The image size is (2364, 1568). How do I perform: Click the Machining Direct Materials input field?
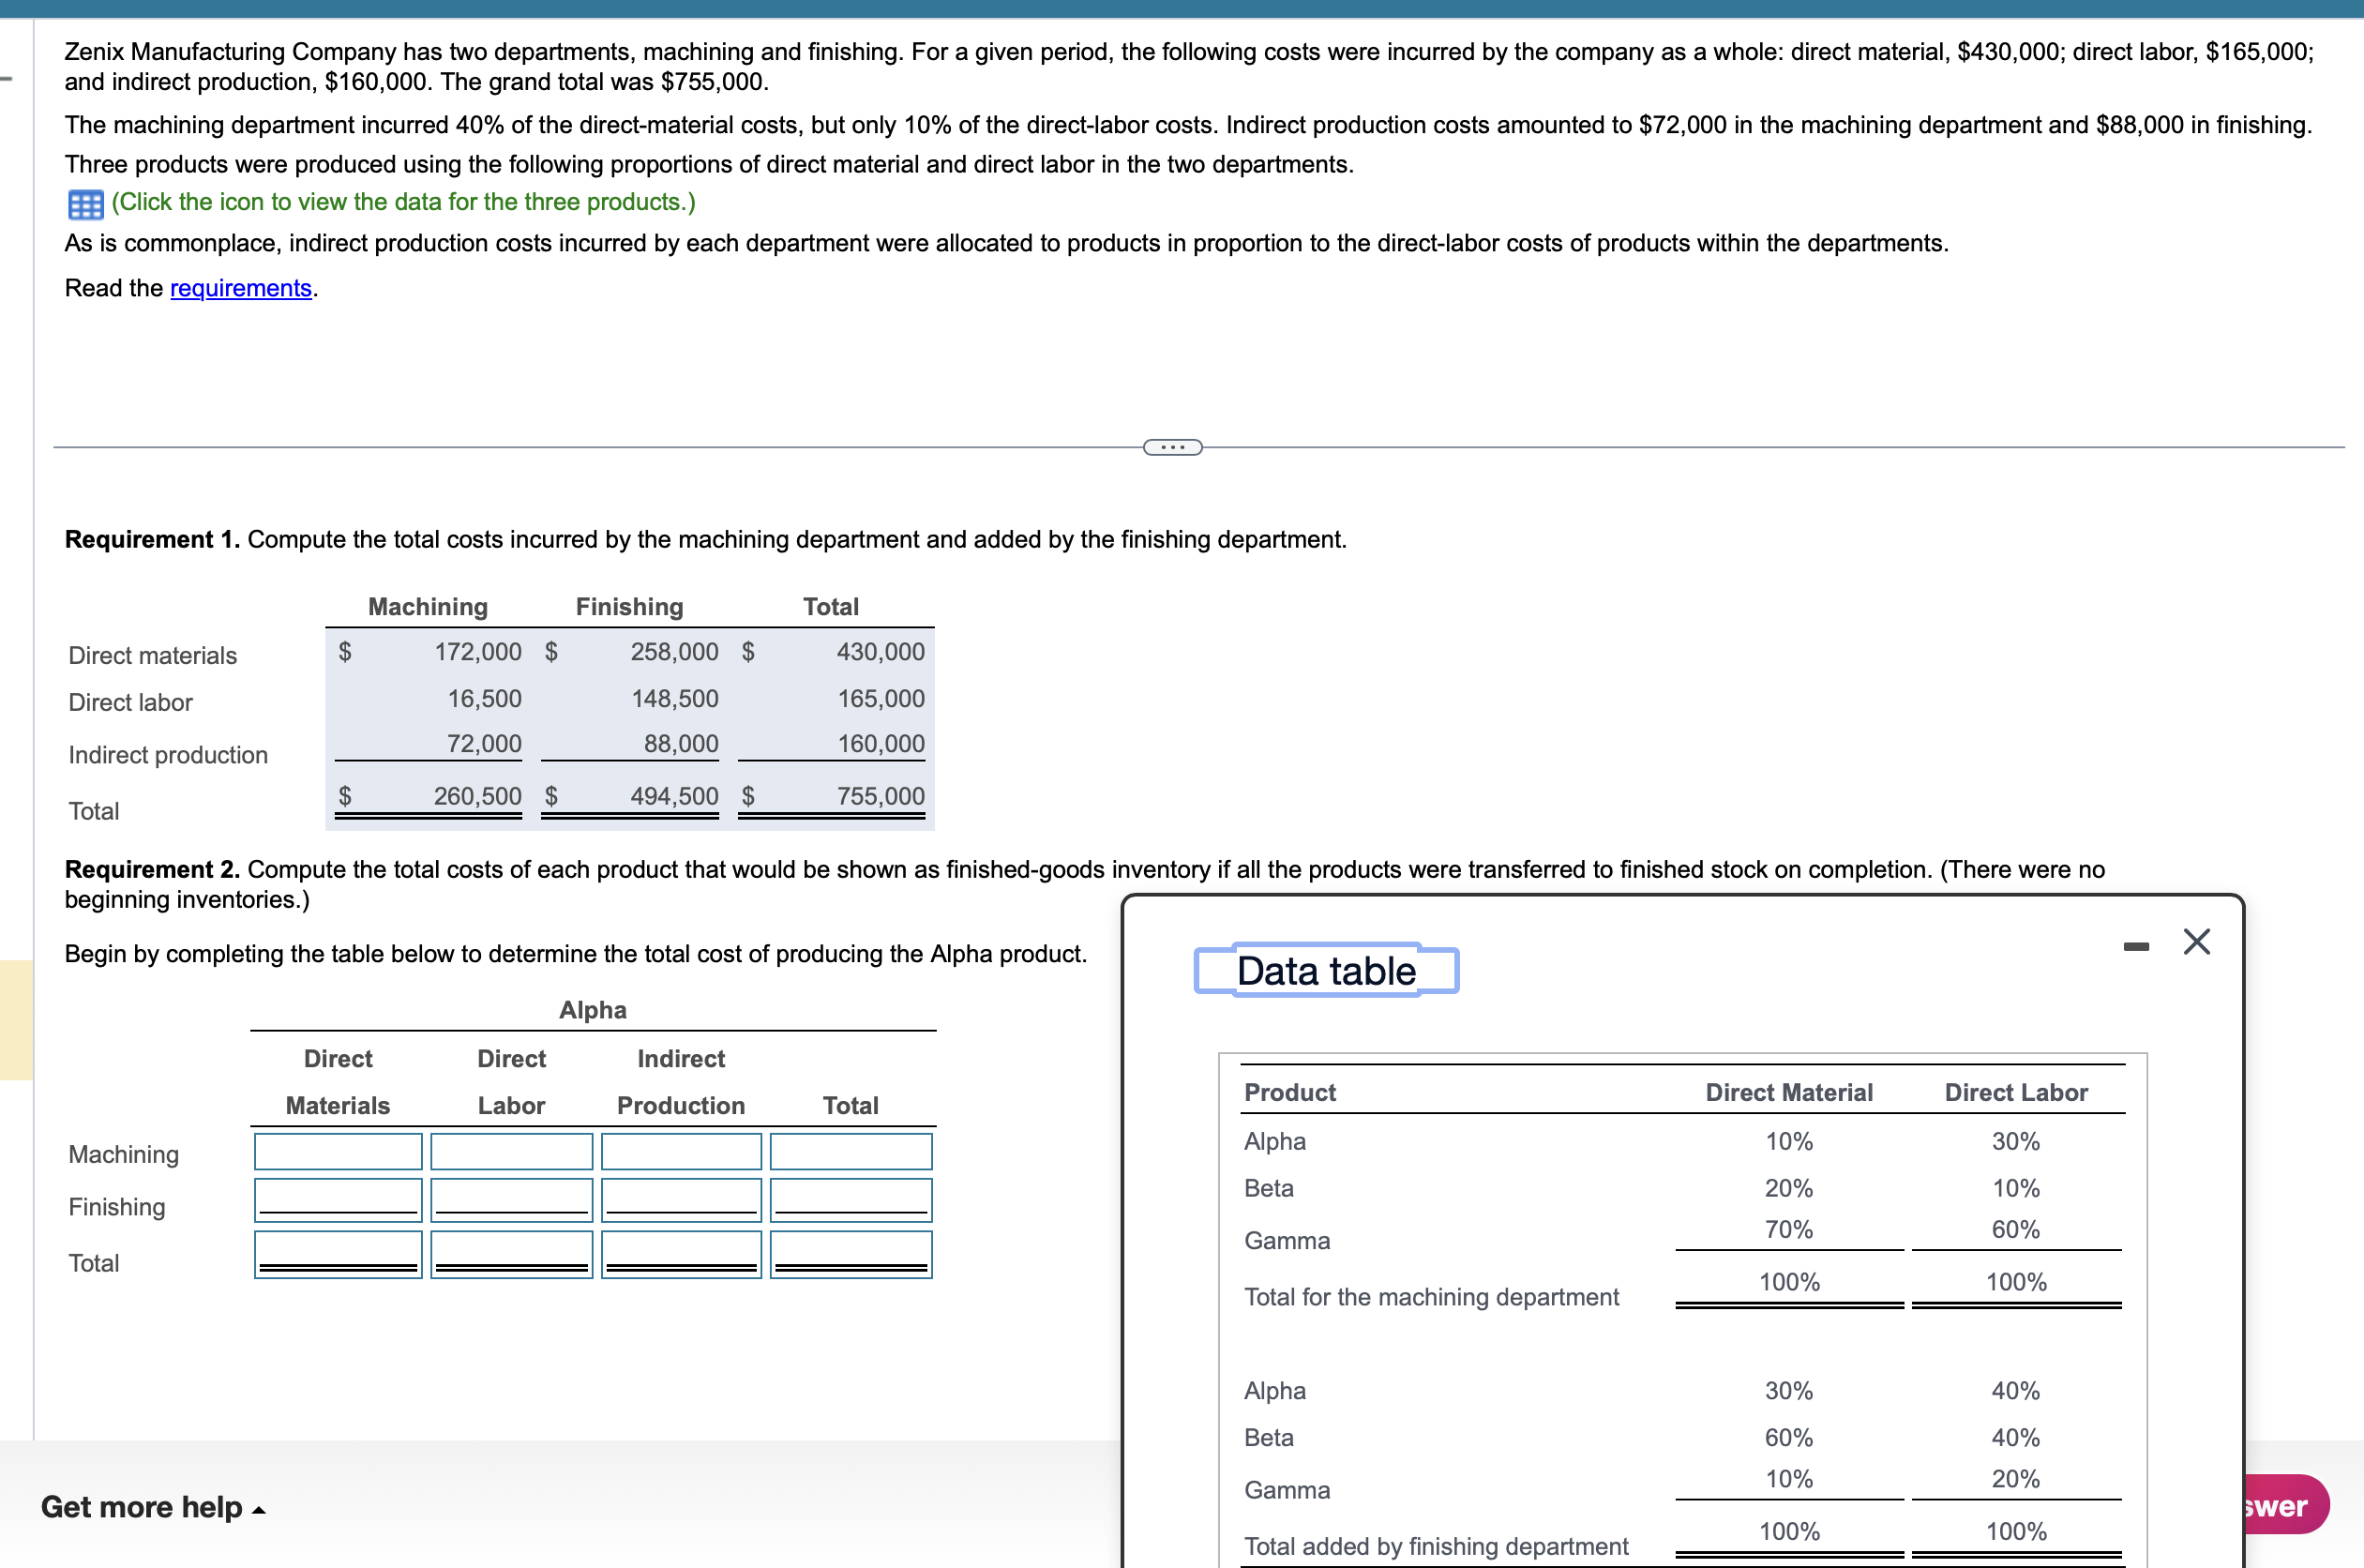point(338,1151)
